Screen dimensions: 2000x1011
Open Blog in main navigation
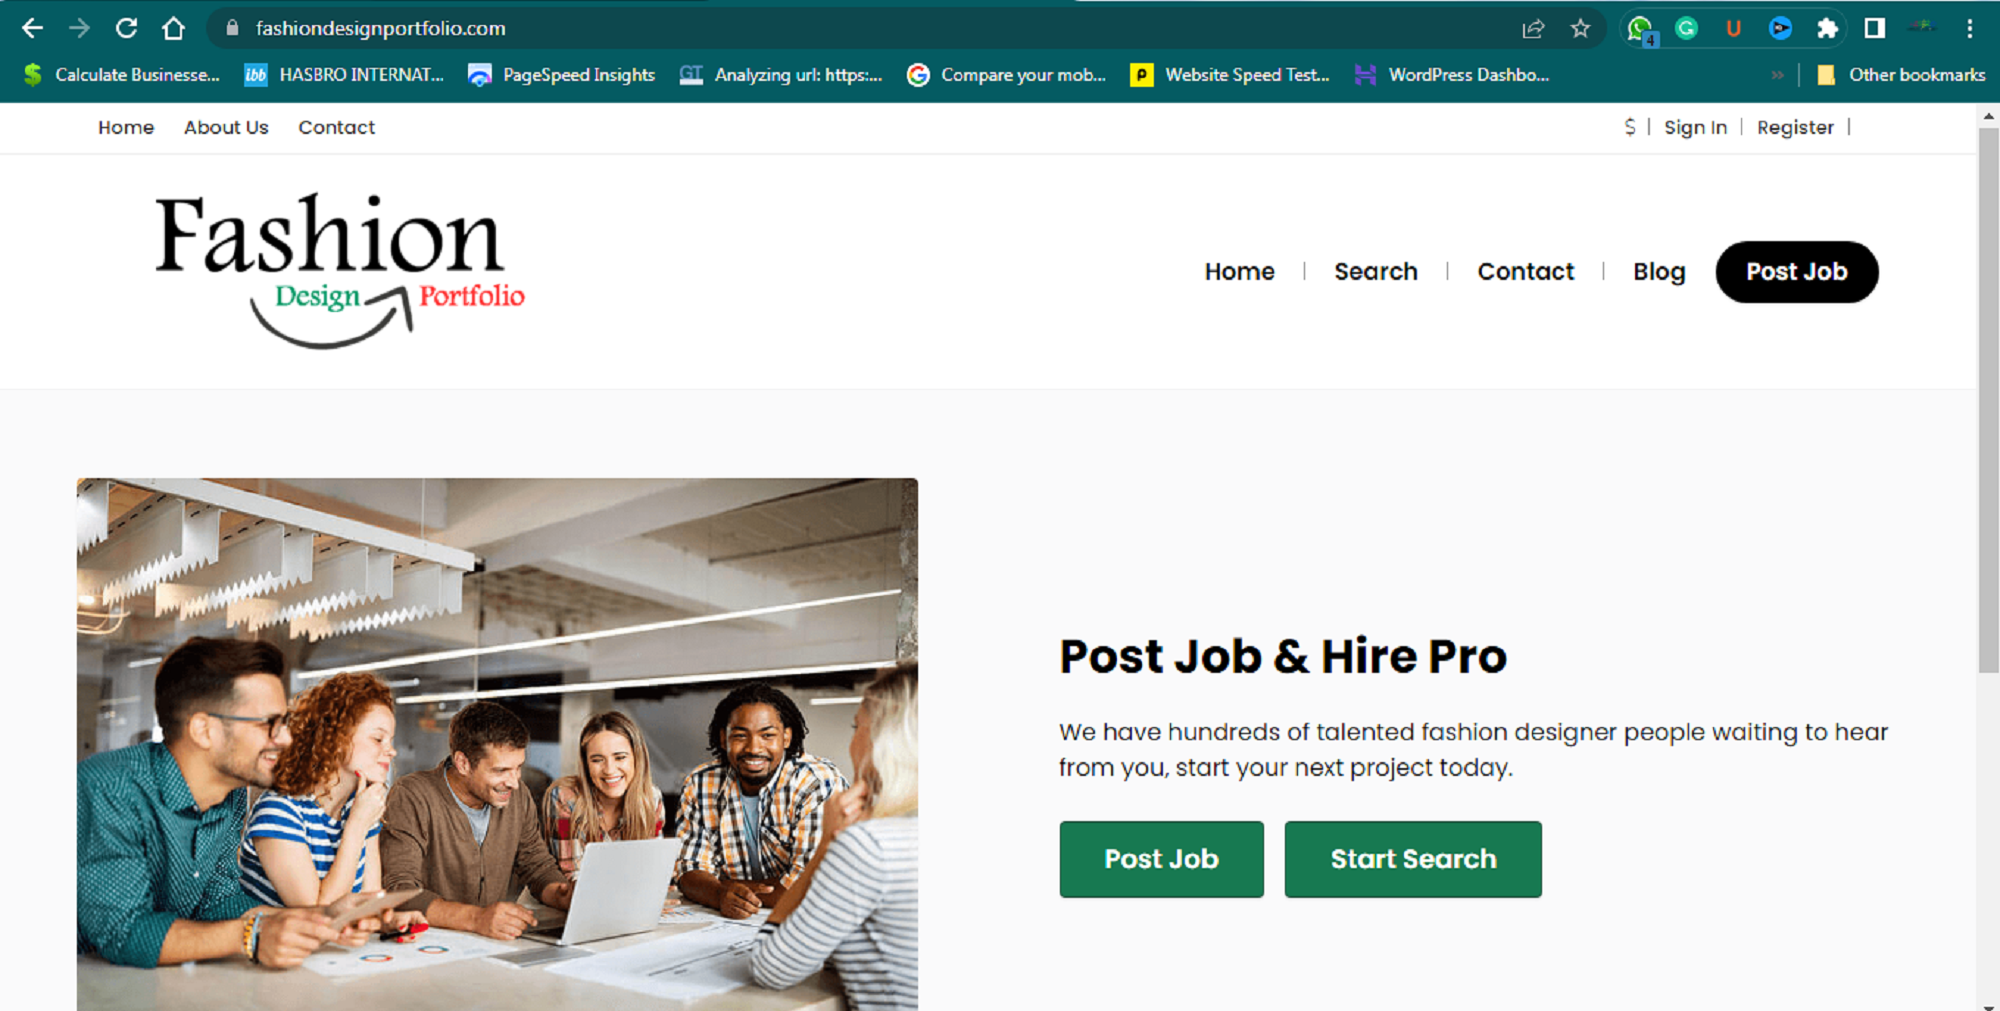(x=1659, y=271)
